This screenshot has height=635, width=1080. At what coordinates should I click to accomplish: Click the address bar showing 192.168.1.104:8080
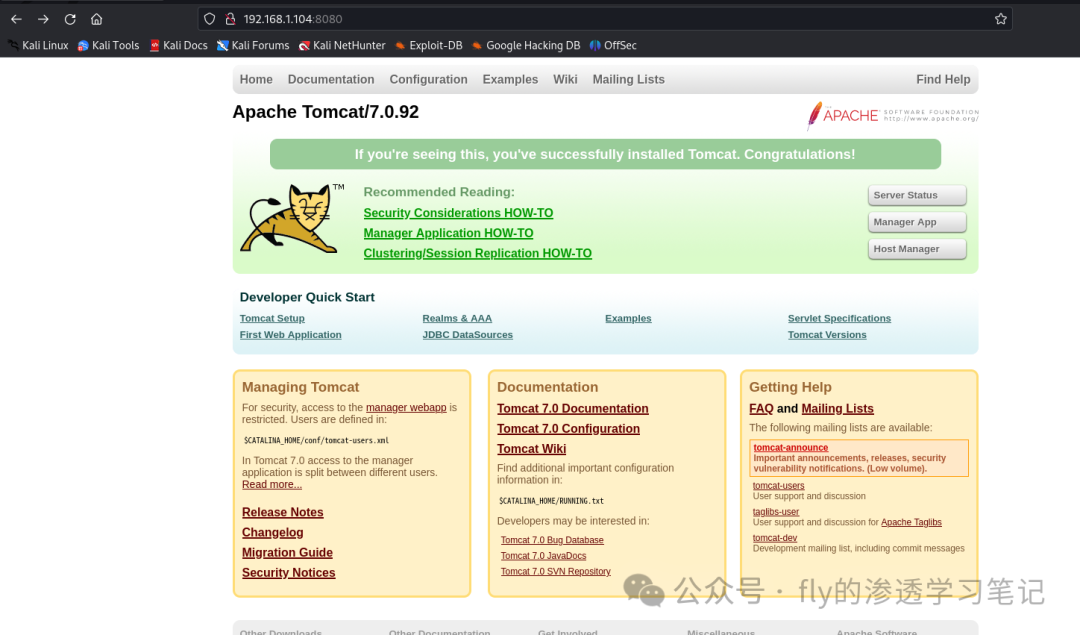[606, 19]
